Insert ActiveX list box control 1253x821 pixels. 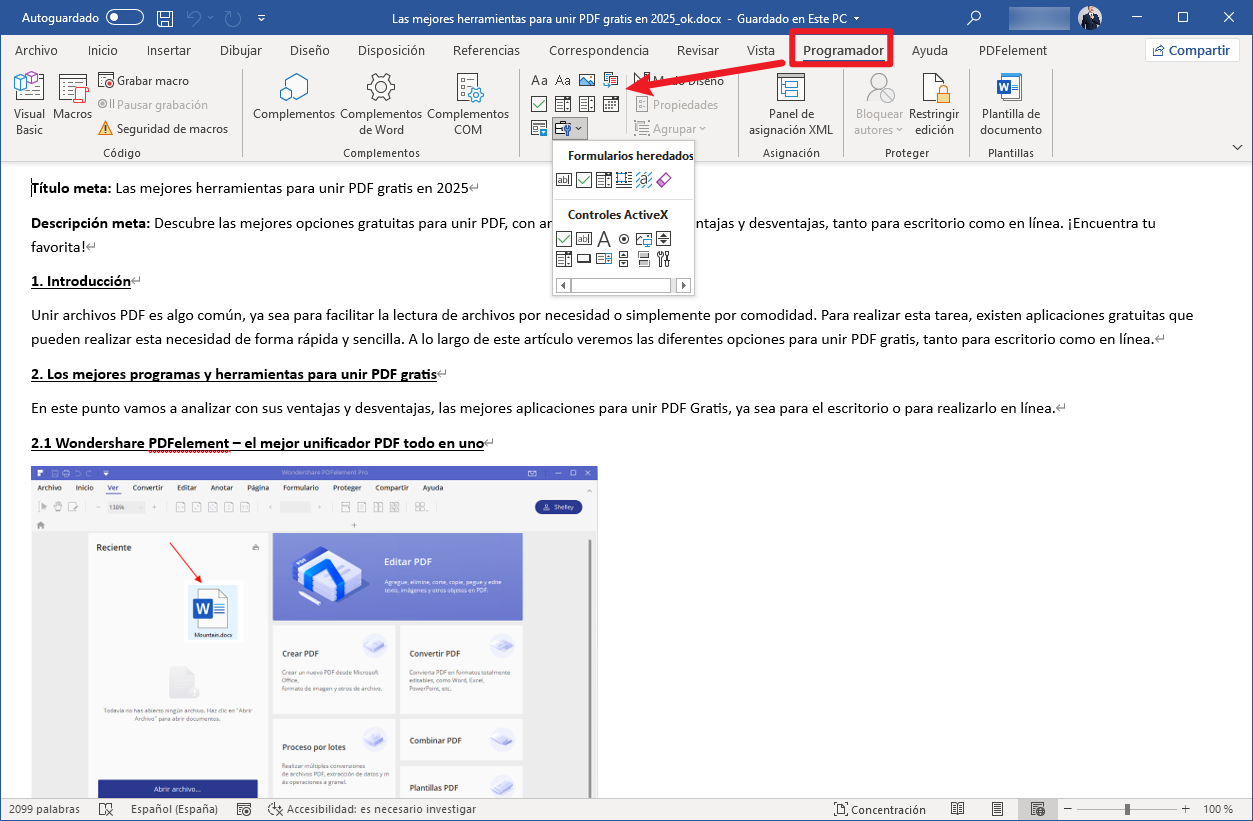click(x=604, y=259)
